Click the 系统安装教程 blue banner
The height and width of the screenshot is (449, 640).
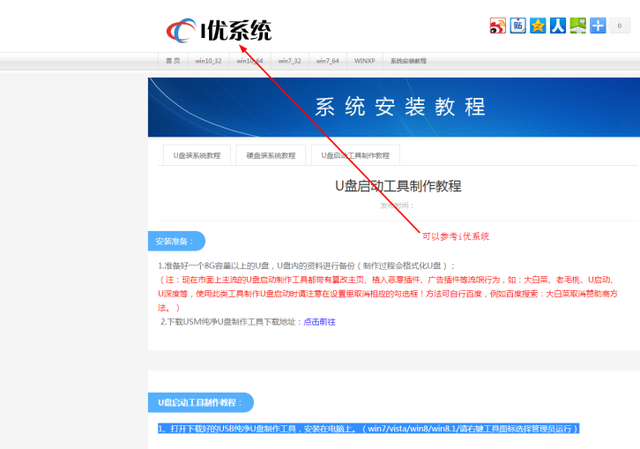click(400, 106)
